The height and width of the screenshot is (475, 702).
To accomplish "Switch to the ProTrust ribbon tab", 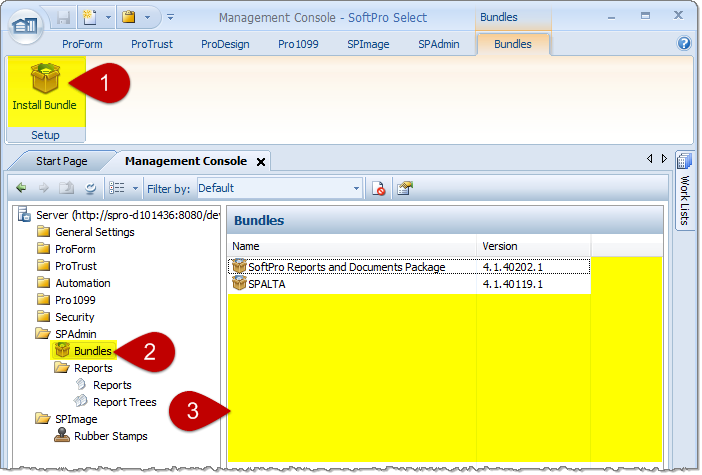I will (152, 44).
